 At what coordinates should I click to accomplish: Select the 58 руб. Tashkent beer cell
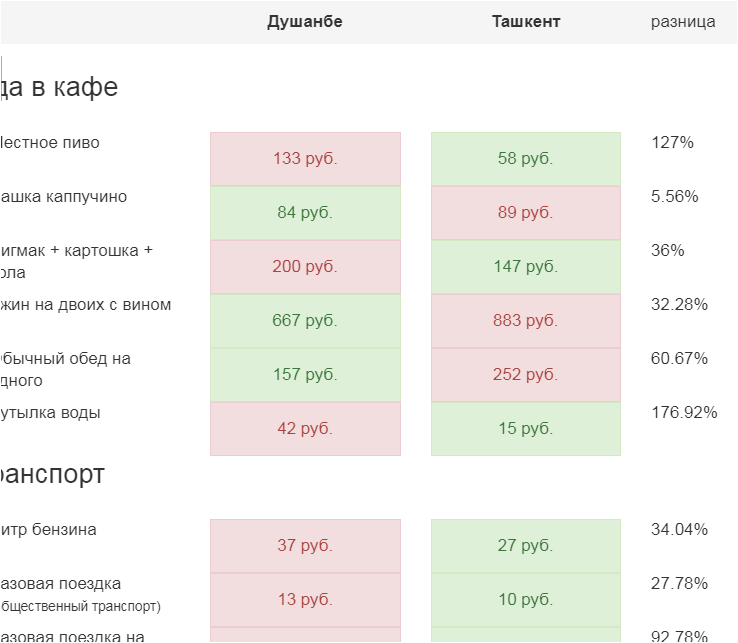(526, 159)
